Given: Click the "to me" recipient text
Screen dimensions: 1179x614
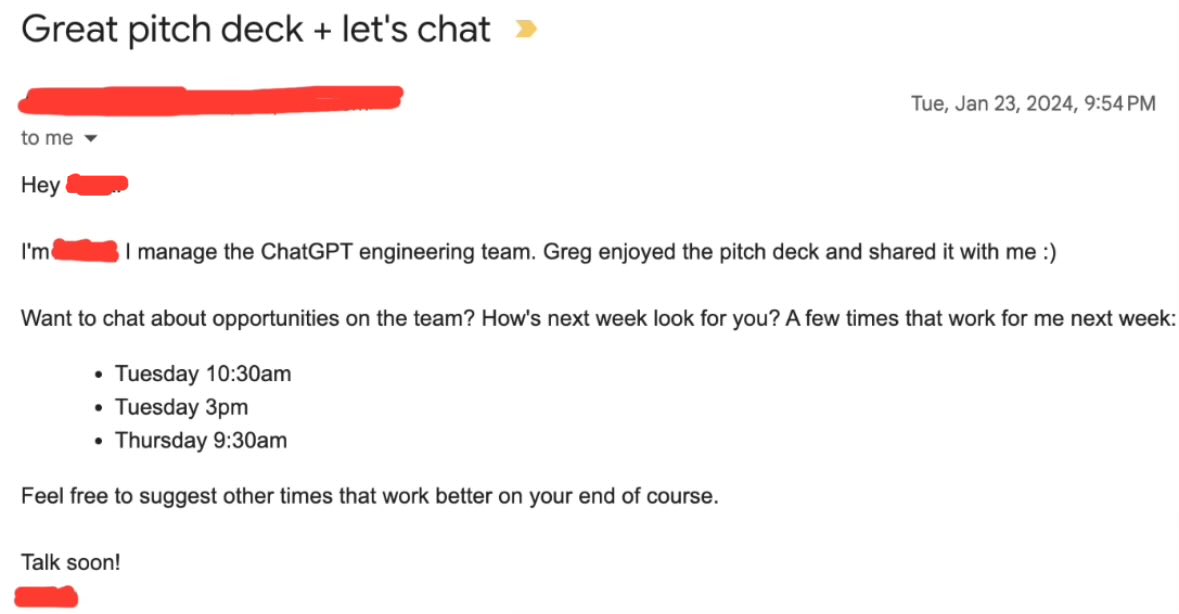Looking at the screenshot, I should pos(47,138).
